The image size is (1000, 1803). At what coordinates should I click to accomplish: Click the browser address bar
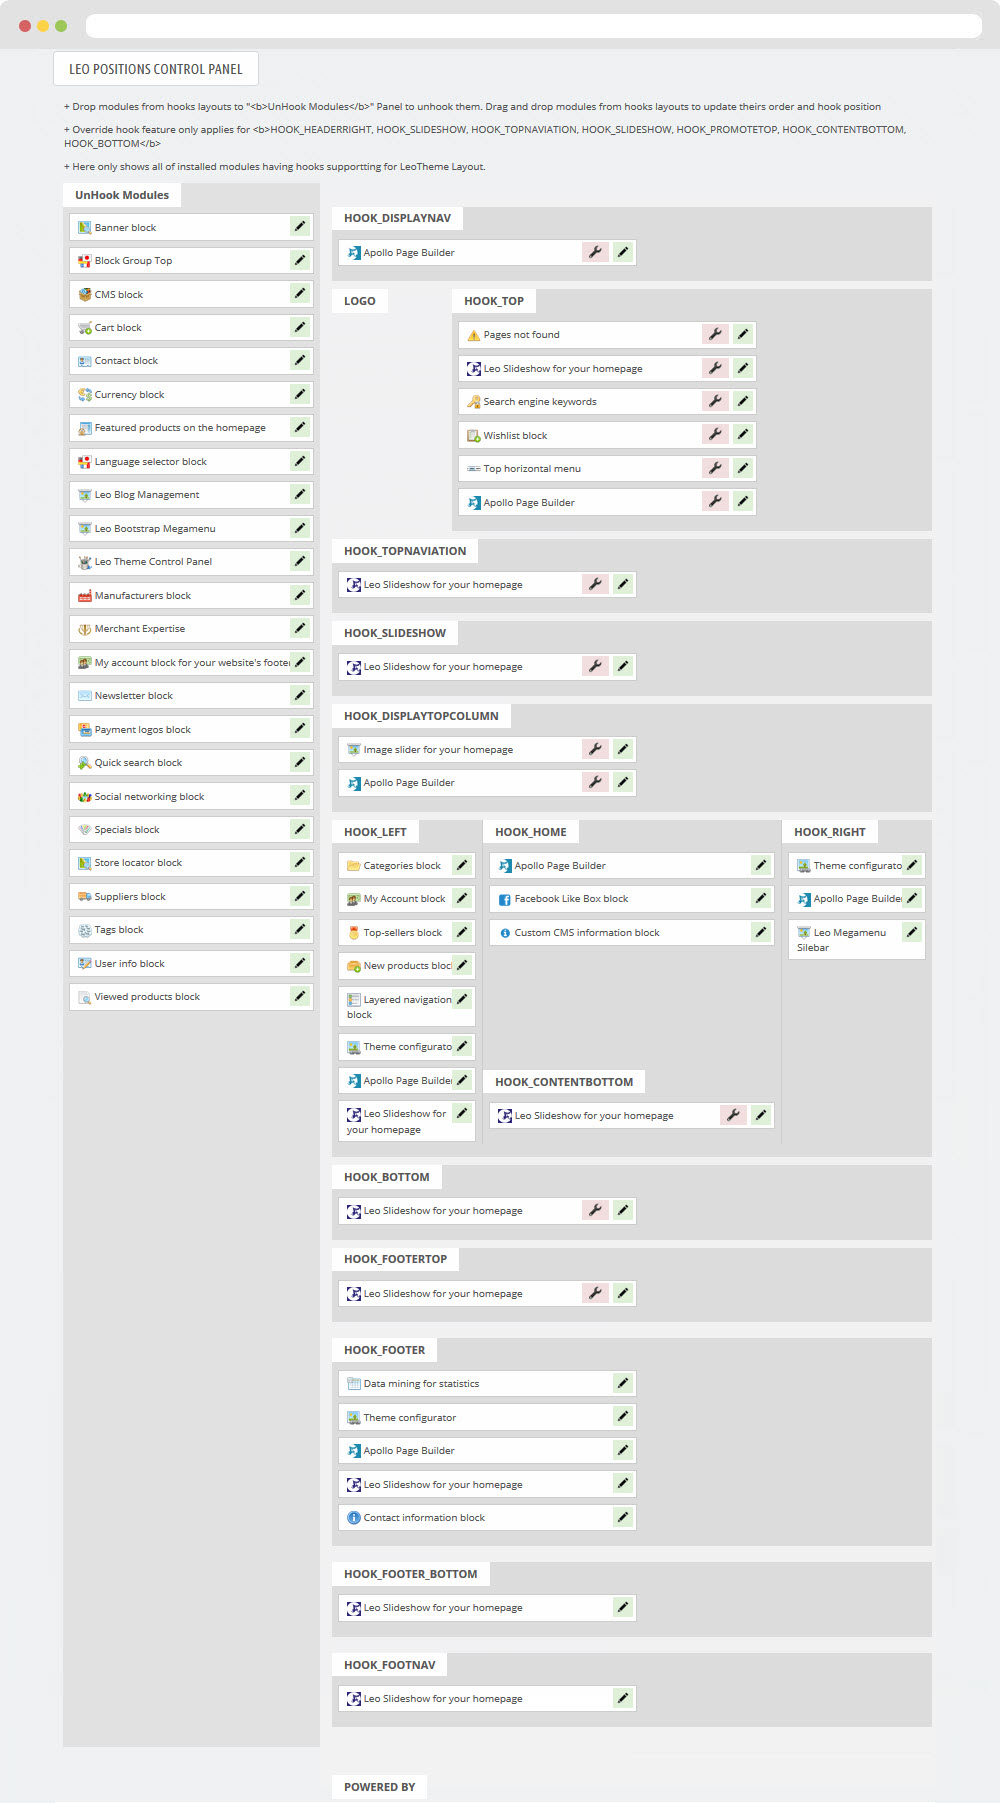534,25
